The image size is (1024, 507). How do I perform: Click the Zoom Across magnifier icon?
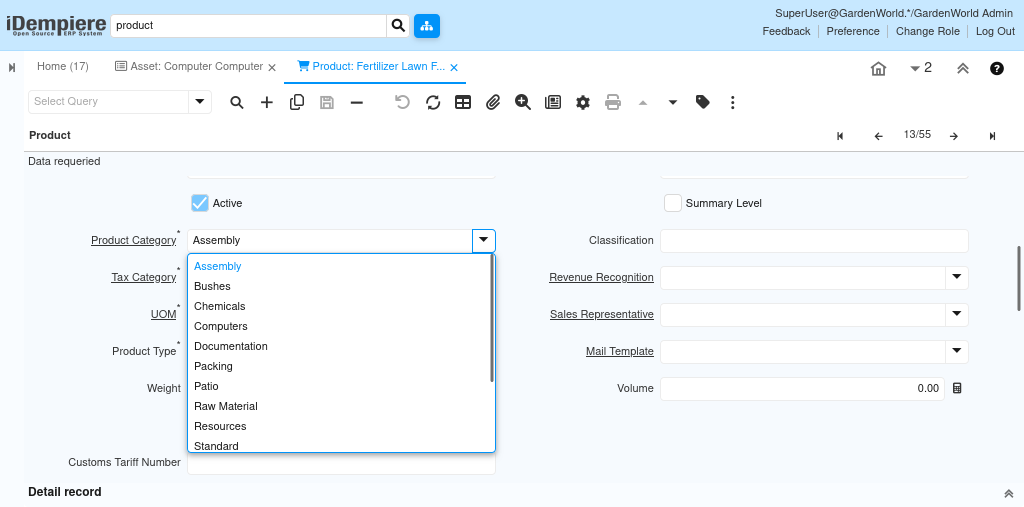click(x=523, y=102)
